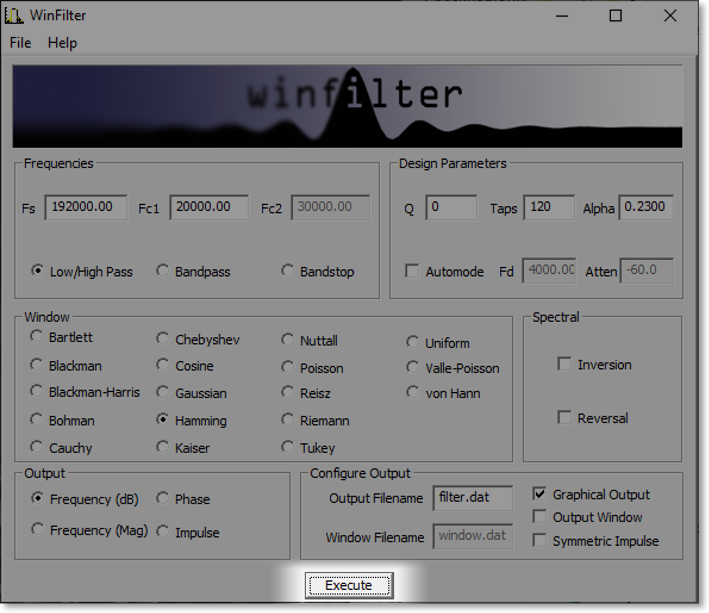Select the Bandpass filter type

163,271
